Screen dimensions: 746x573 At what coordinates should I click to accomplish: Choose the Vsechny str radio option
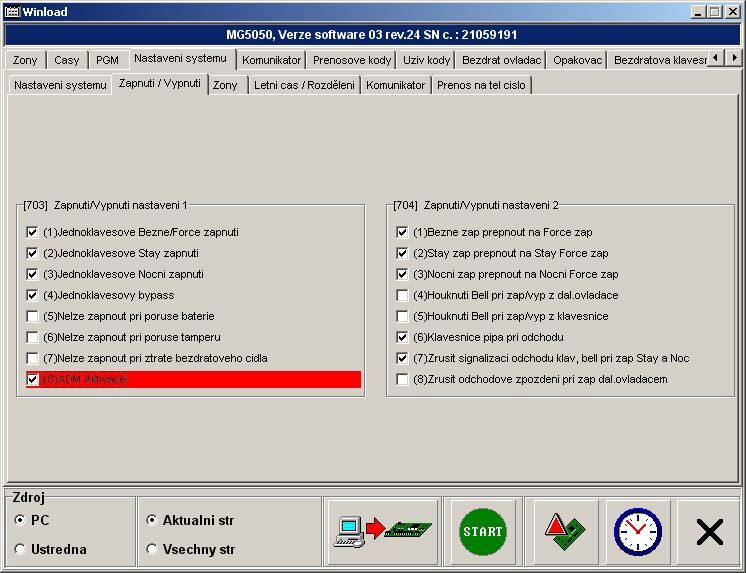coord(152,549)
